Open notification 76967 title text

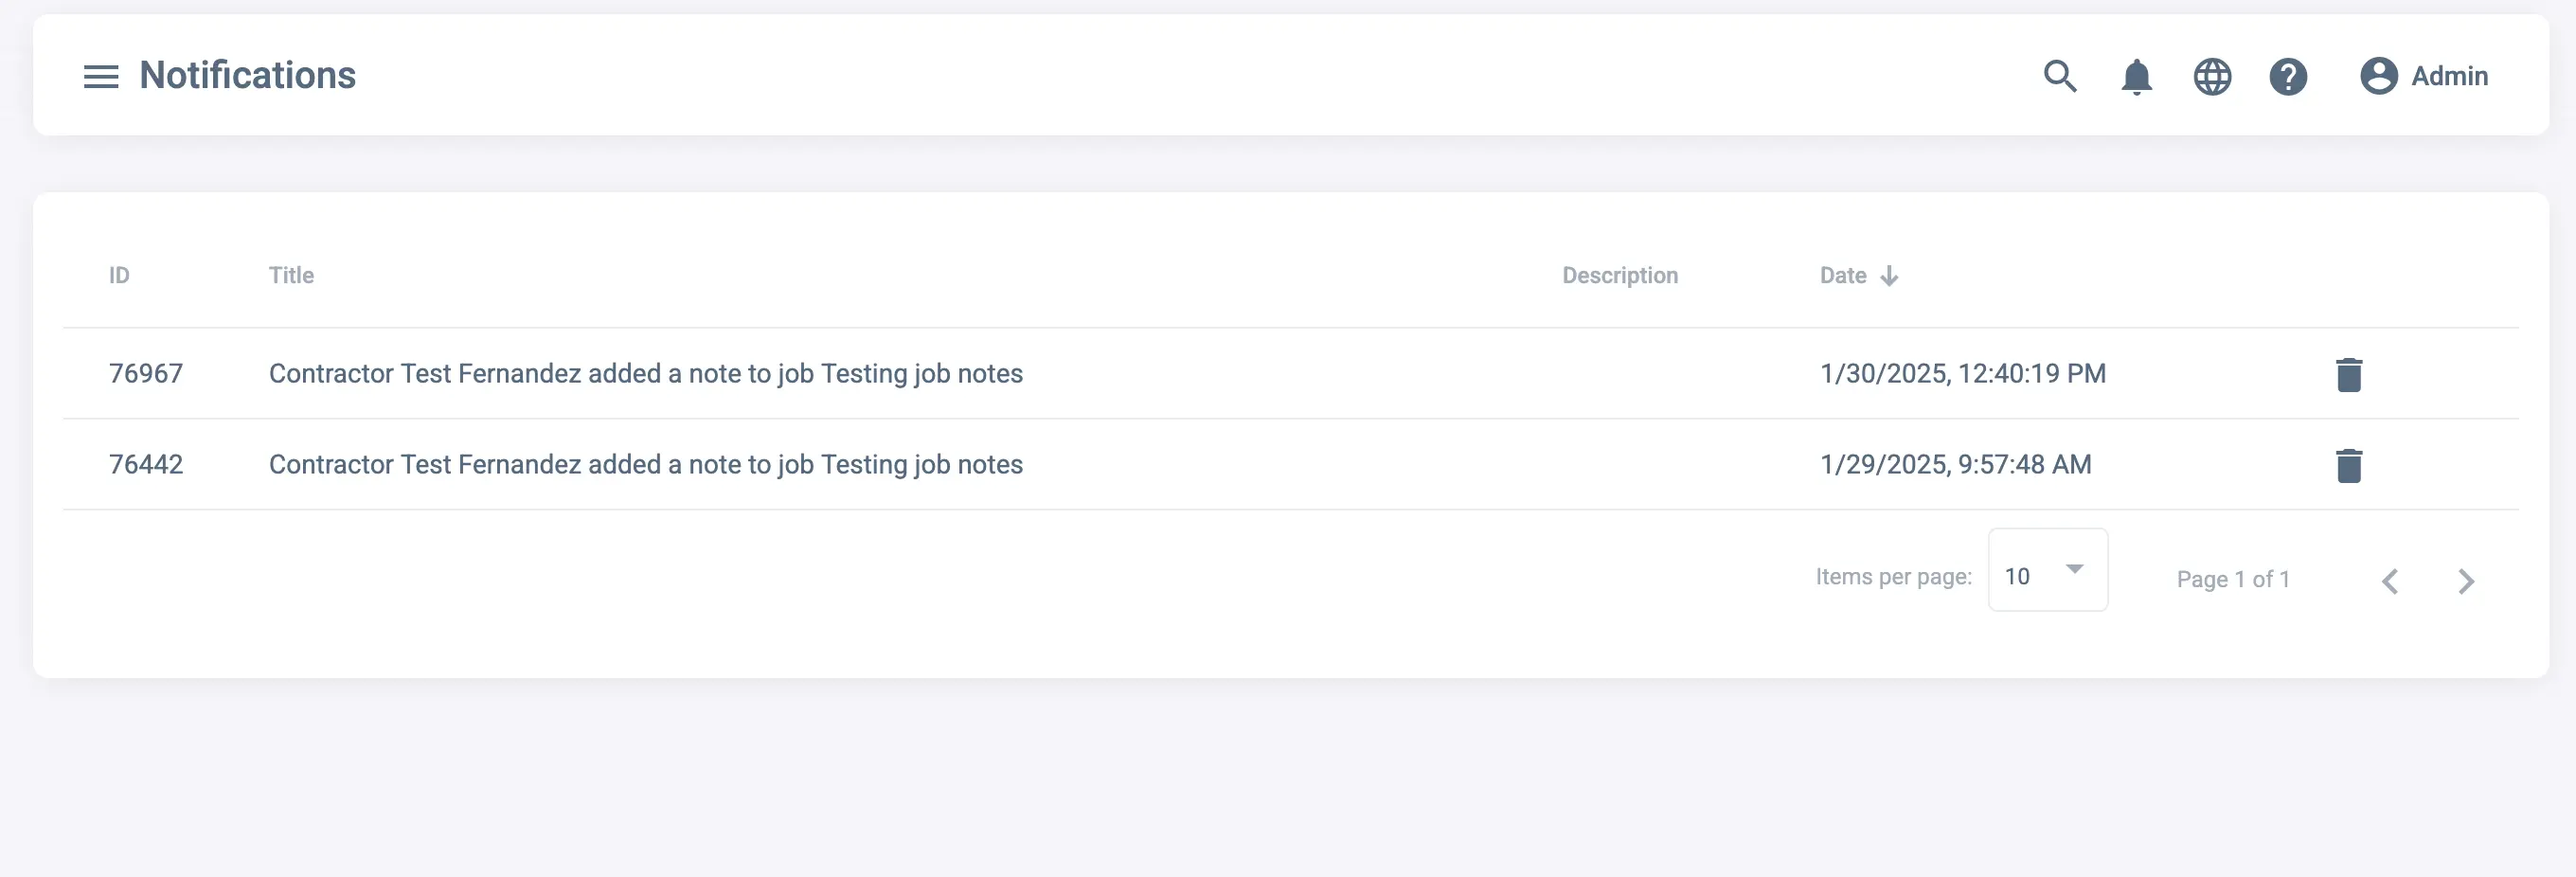point(645,374)
